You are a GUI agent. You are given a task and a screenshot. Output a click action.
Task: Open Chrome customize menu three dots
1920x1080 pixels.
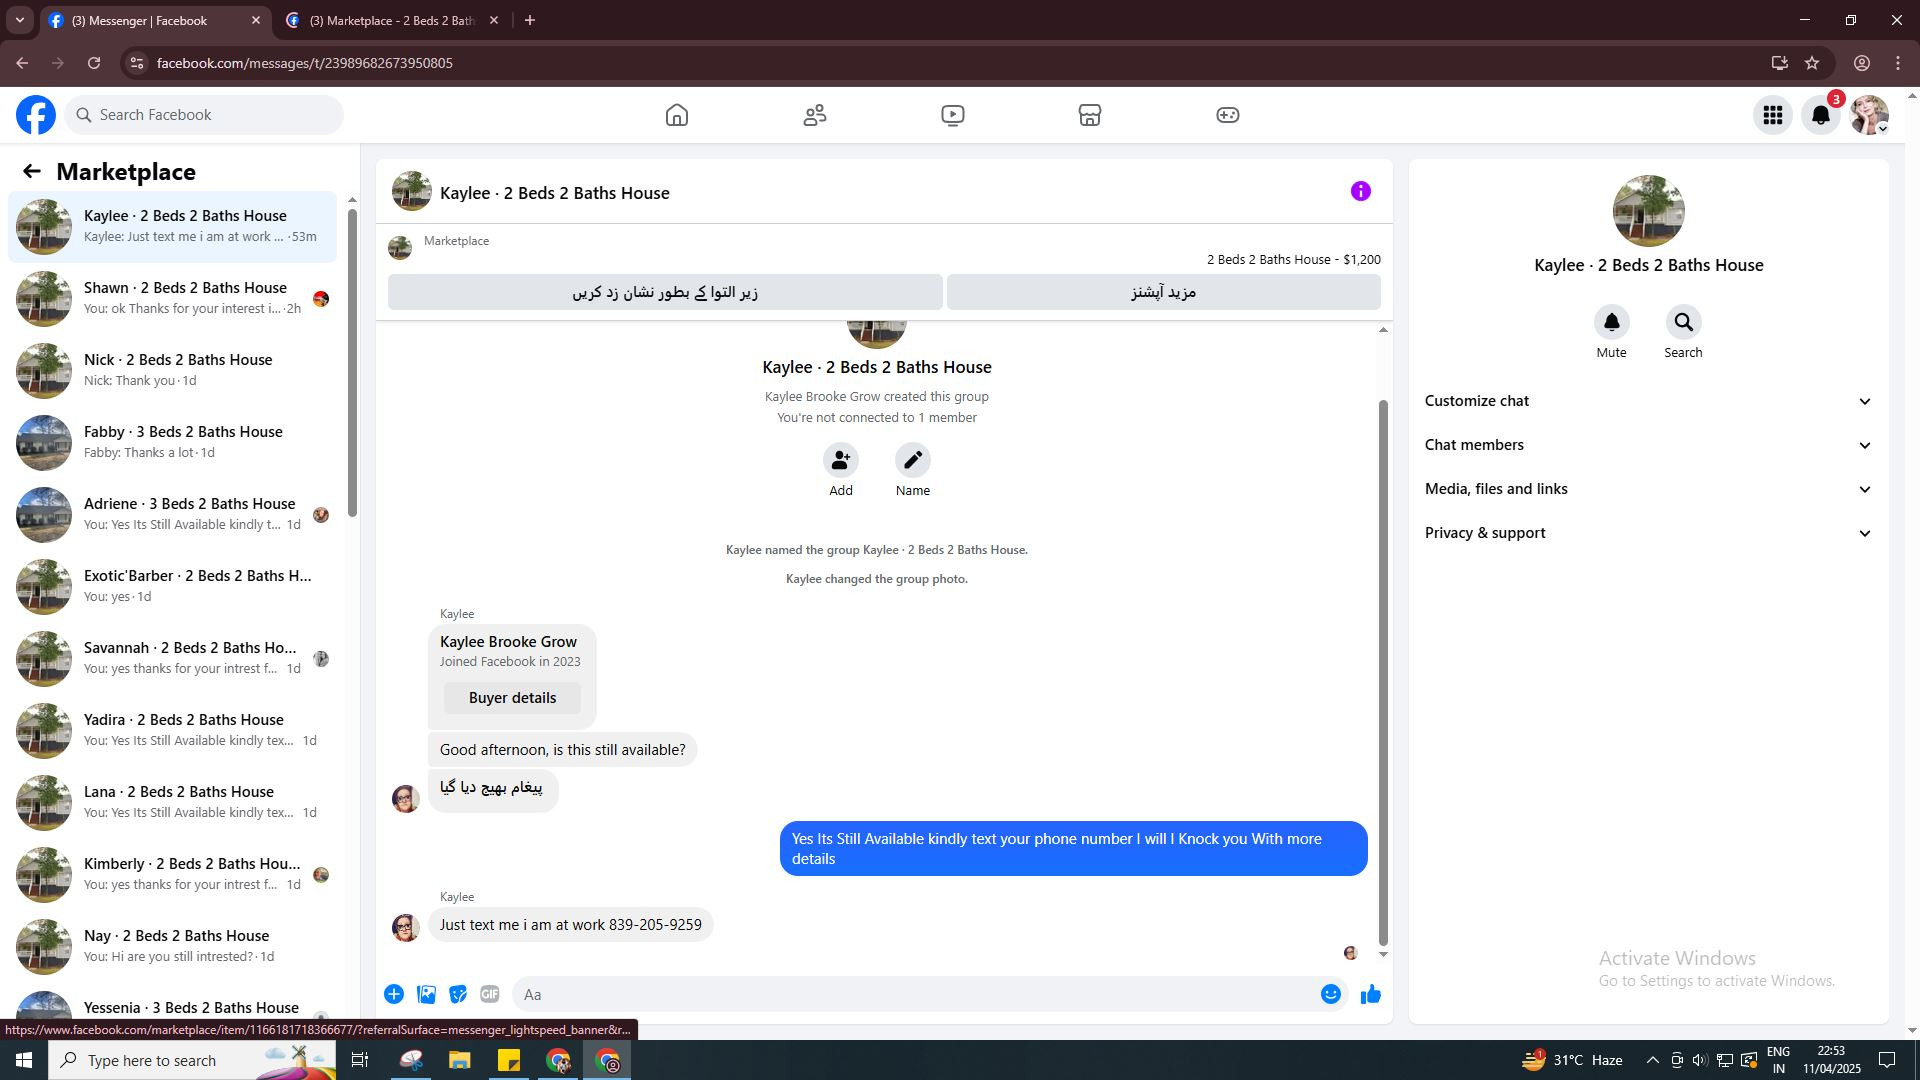click(x=1898, y=63)
